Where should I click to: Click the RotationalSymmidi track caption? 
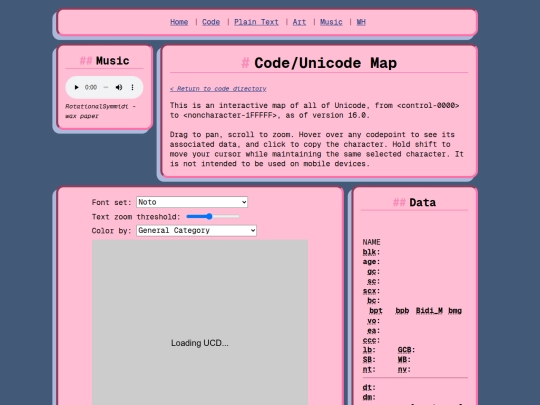point(100,111)
